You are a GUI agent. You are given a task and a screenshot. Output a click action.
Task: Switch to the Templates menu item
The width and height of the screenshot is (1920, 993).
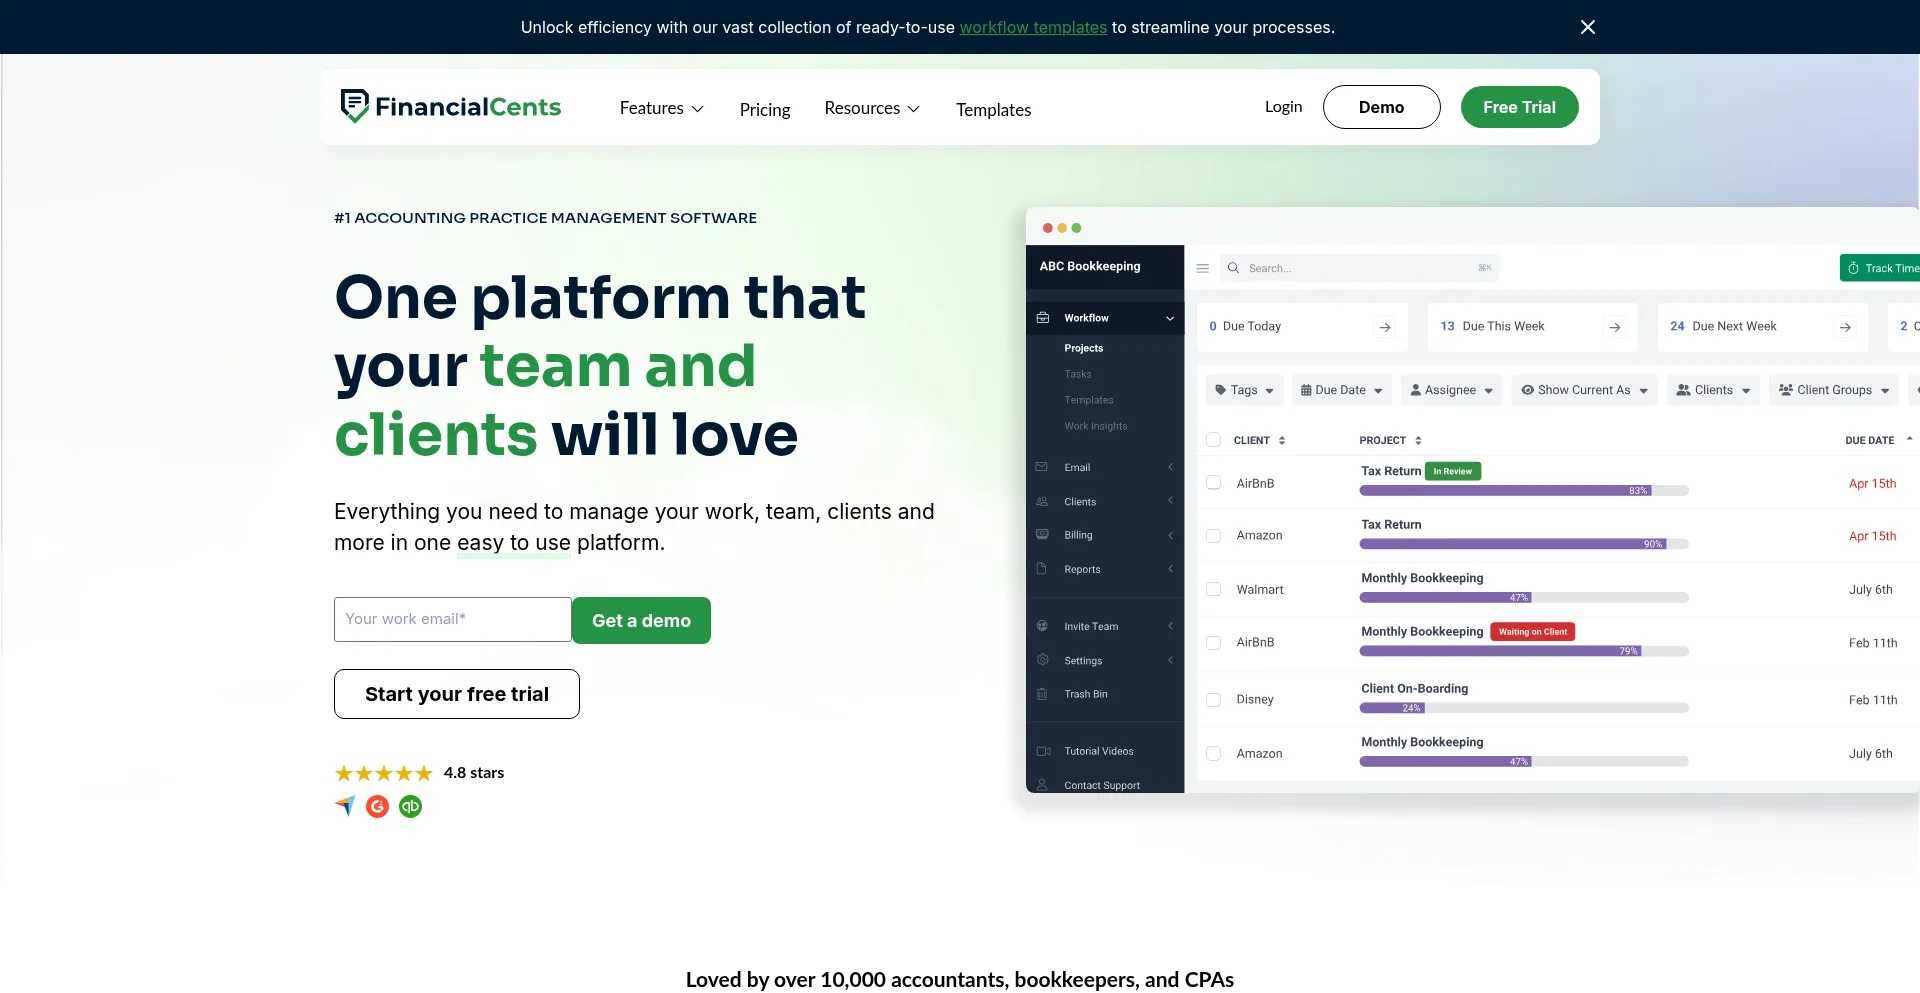(994, 109)
